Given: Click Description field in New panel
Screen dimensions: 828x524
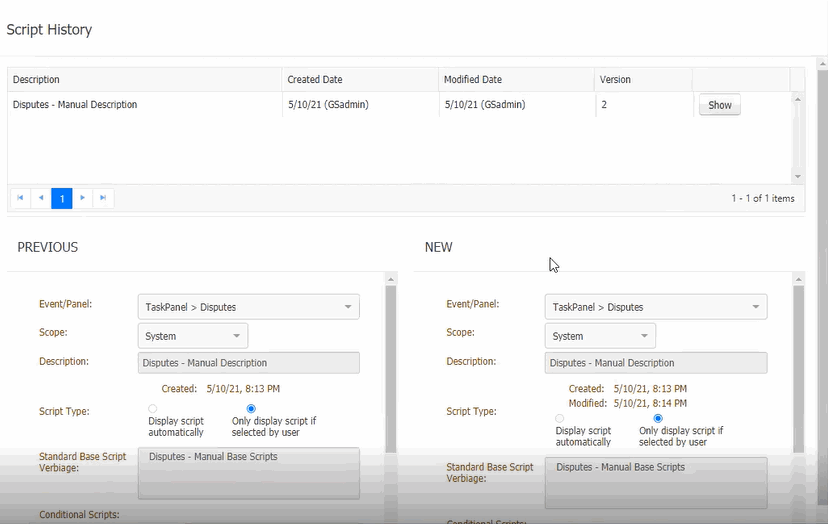Looking at the screenshot, I should point(656,363).
